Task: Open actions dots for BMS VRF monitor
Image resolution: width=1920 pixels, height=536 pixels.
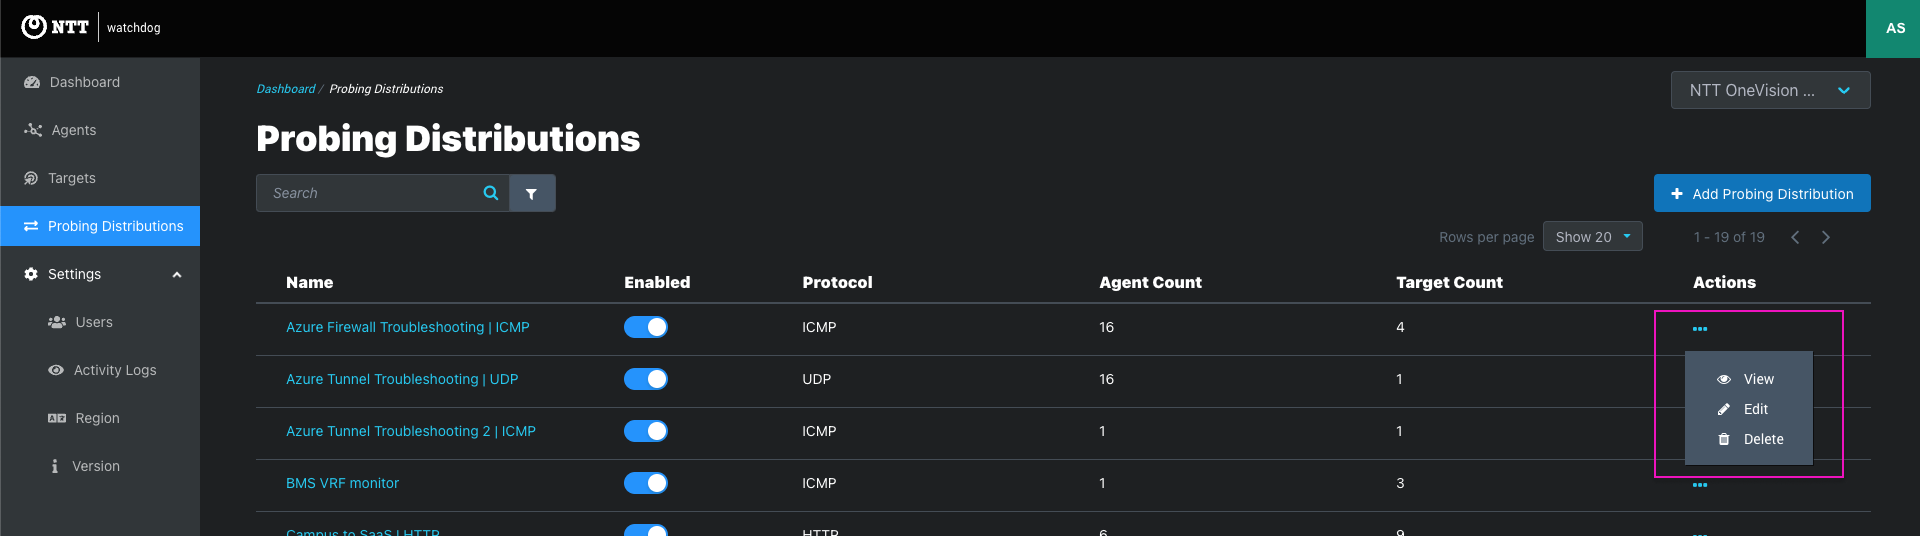Action: [x=1700, y=485]
